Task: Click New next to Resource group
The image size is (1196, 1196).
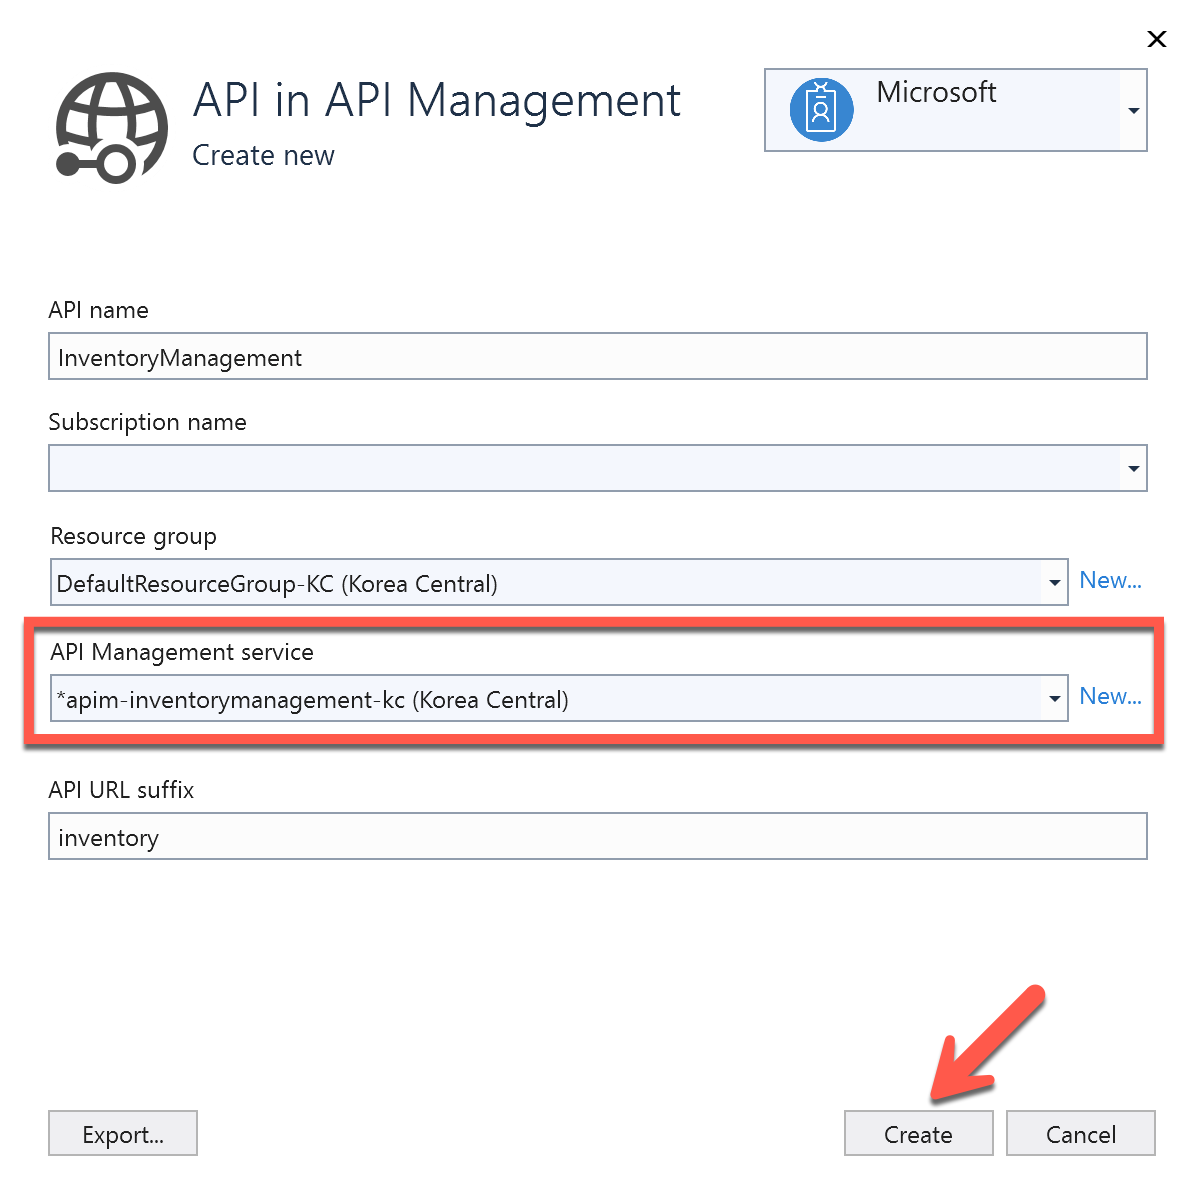Action: coord(1110,580)
